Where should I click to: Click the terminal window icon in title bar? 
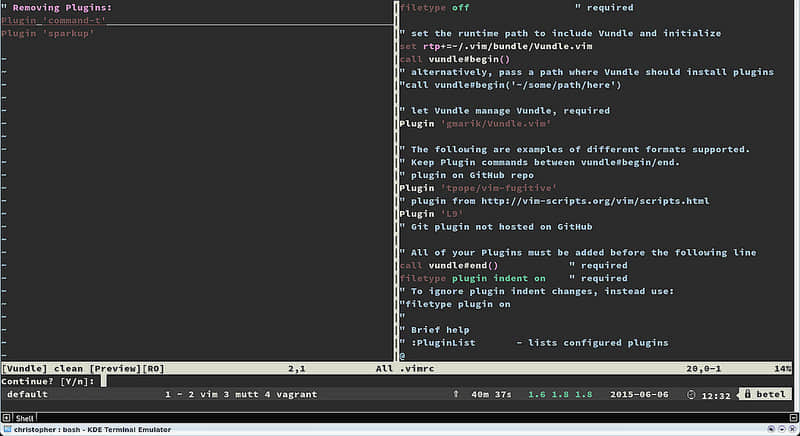[7, 430]
